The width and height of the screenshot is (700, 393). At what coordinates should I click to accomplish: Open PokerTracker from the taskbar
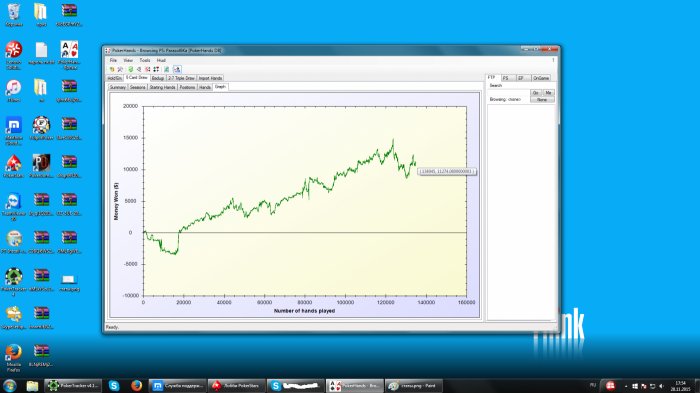[73, 386]
